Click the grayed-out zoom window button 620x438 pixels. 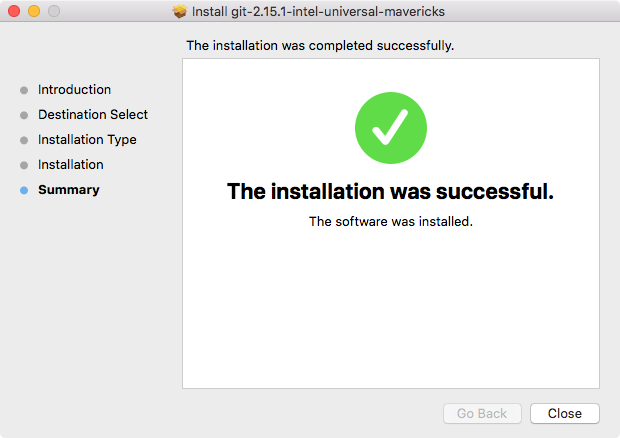(x=54, y=11)
